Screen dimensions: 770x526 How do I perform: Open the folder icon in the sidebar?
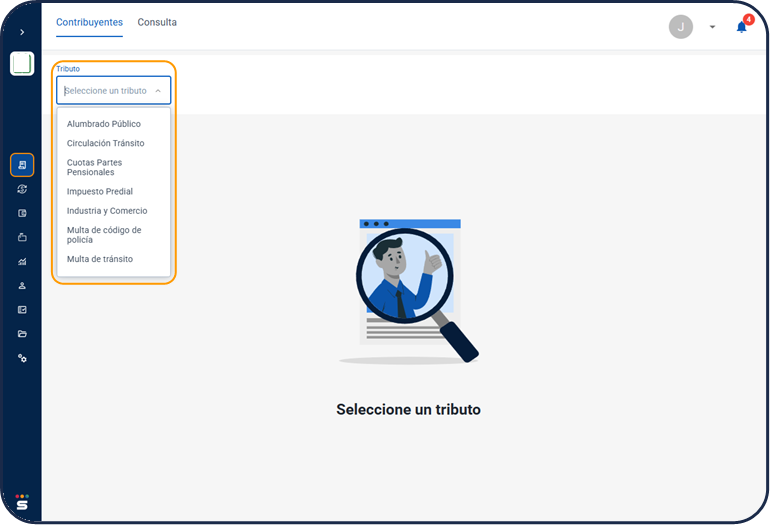point(22,334)
